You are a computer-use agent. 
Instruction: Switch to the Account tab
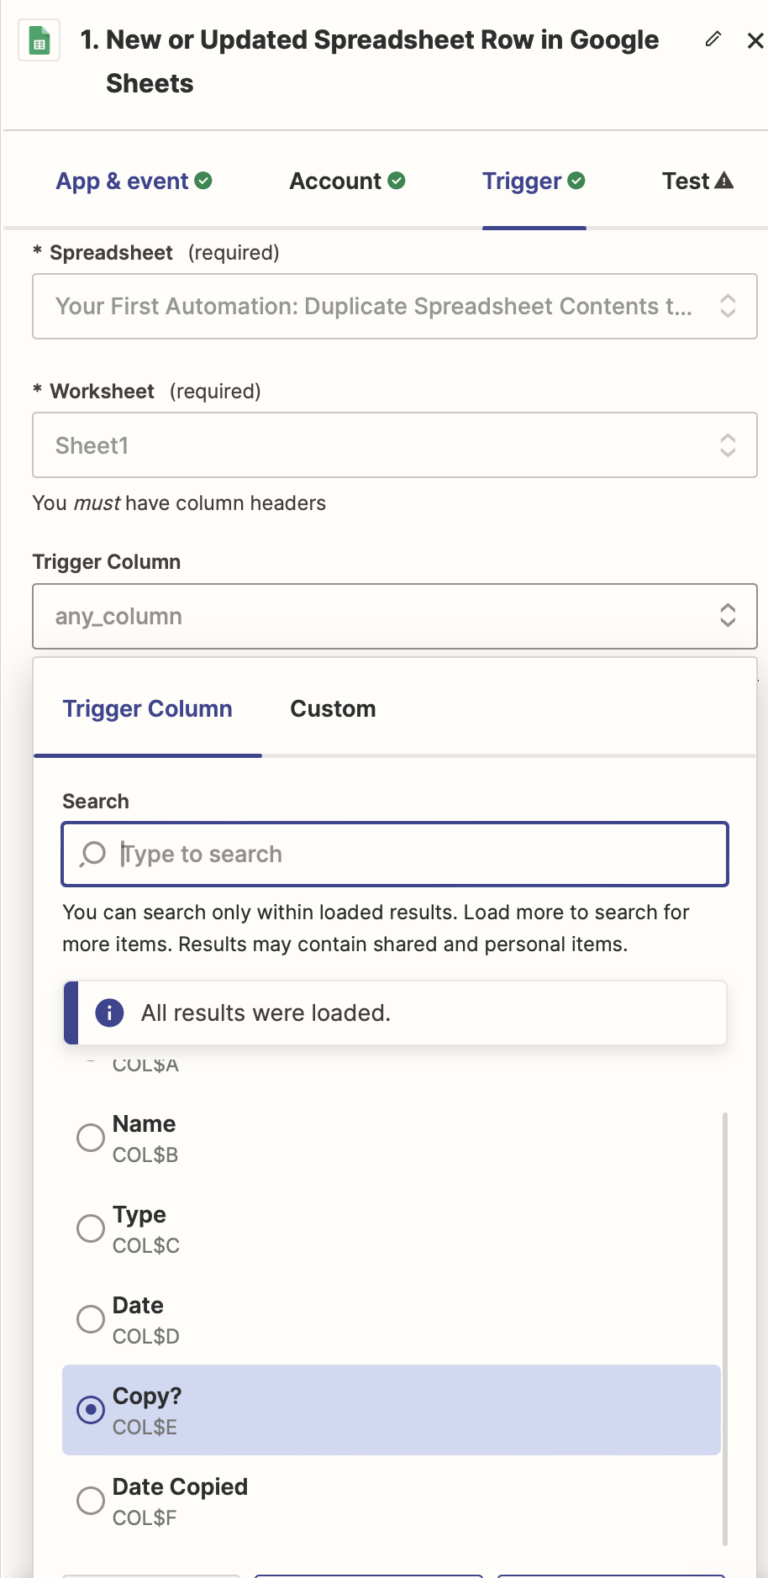334,180
